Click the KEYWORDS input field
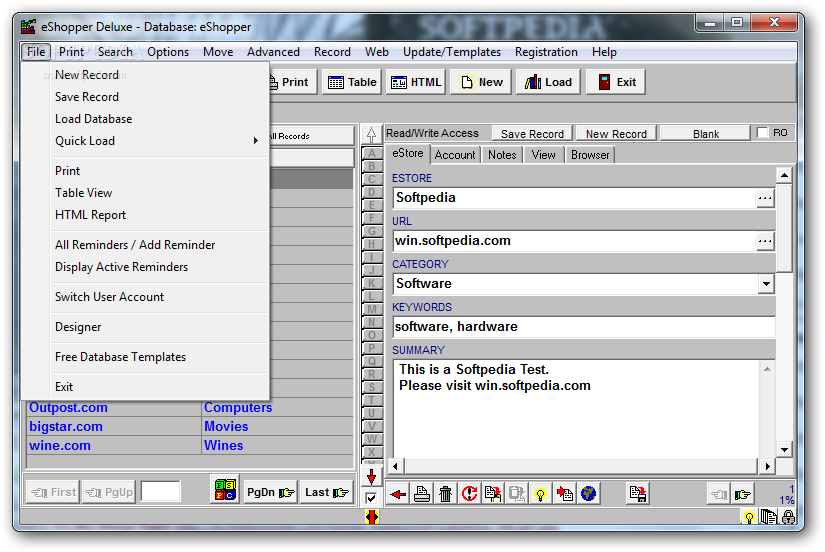Screen dimensions: 825x552 click(584, 327)
